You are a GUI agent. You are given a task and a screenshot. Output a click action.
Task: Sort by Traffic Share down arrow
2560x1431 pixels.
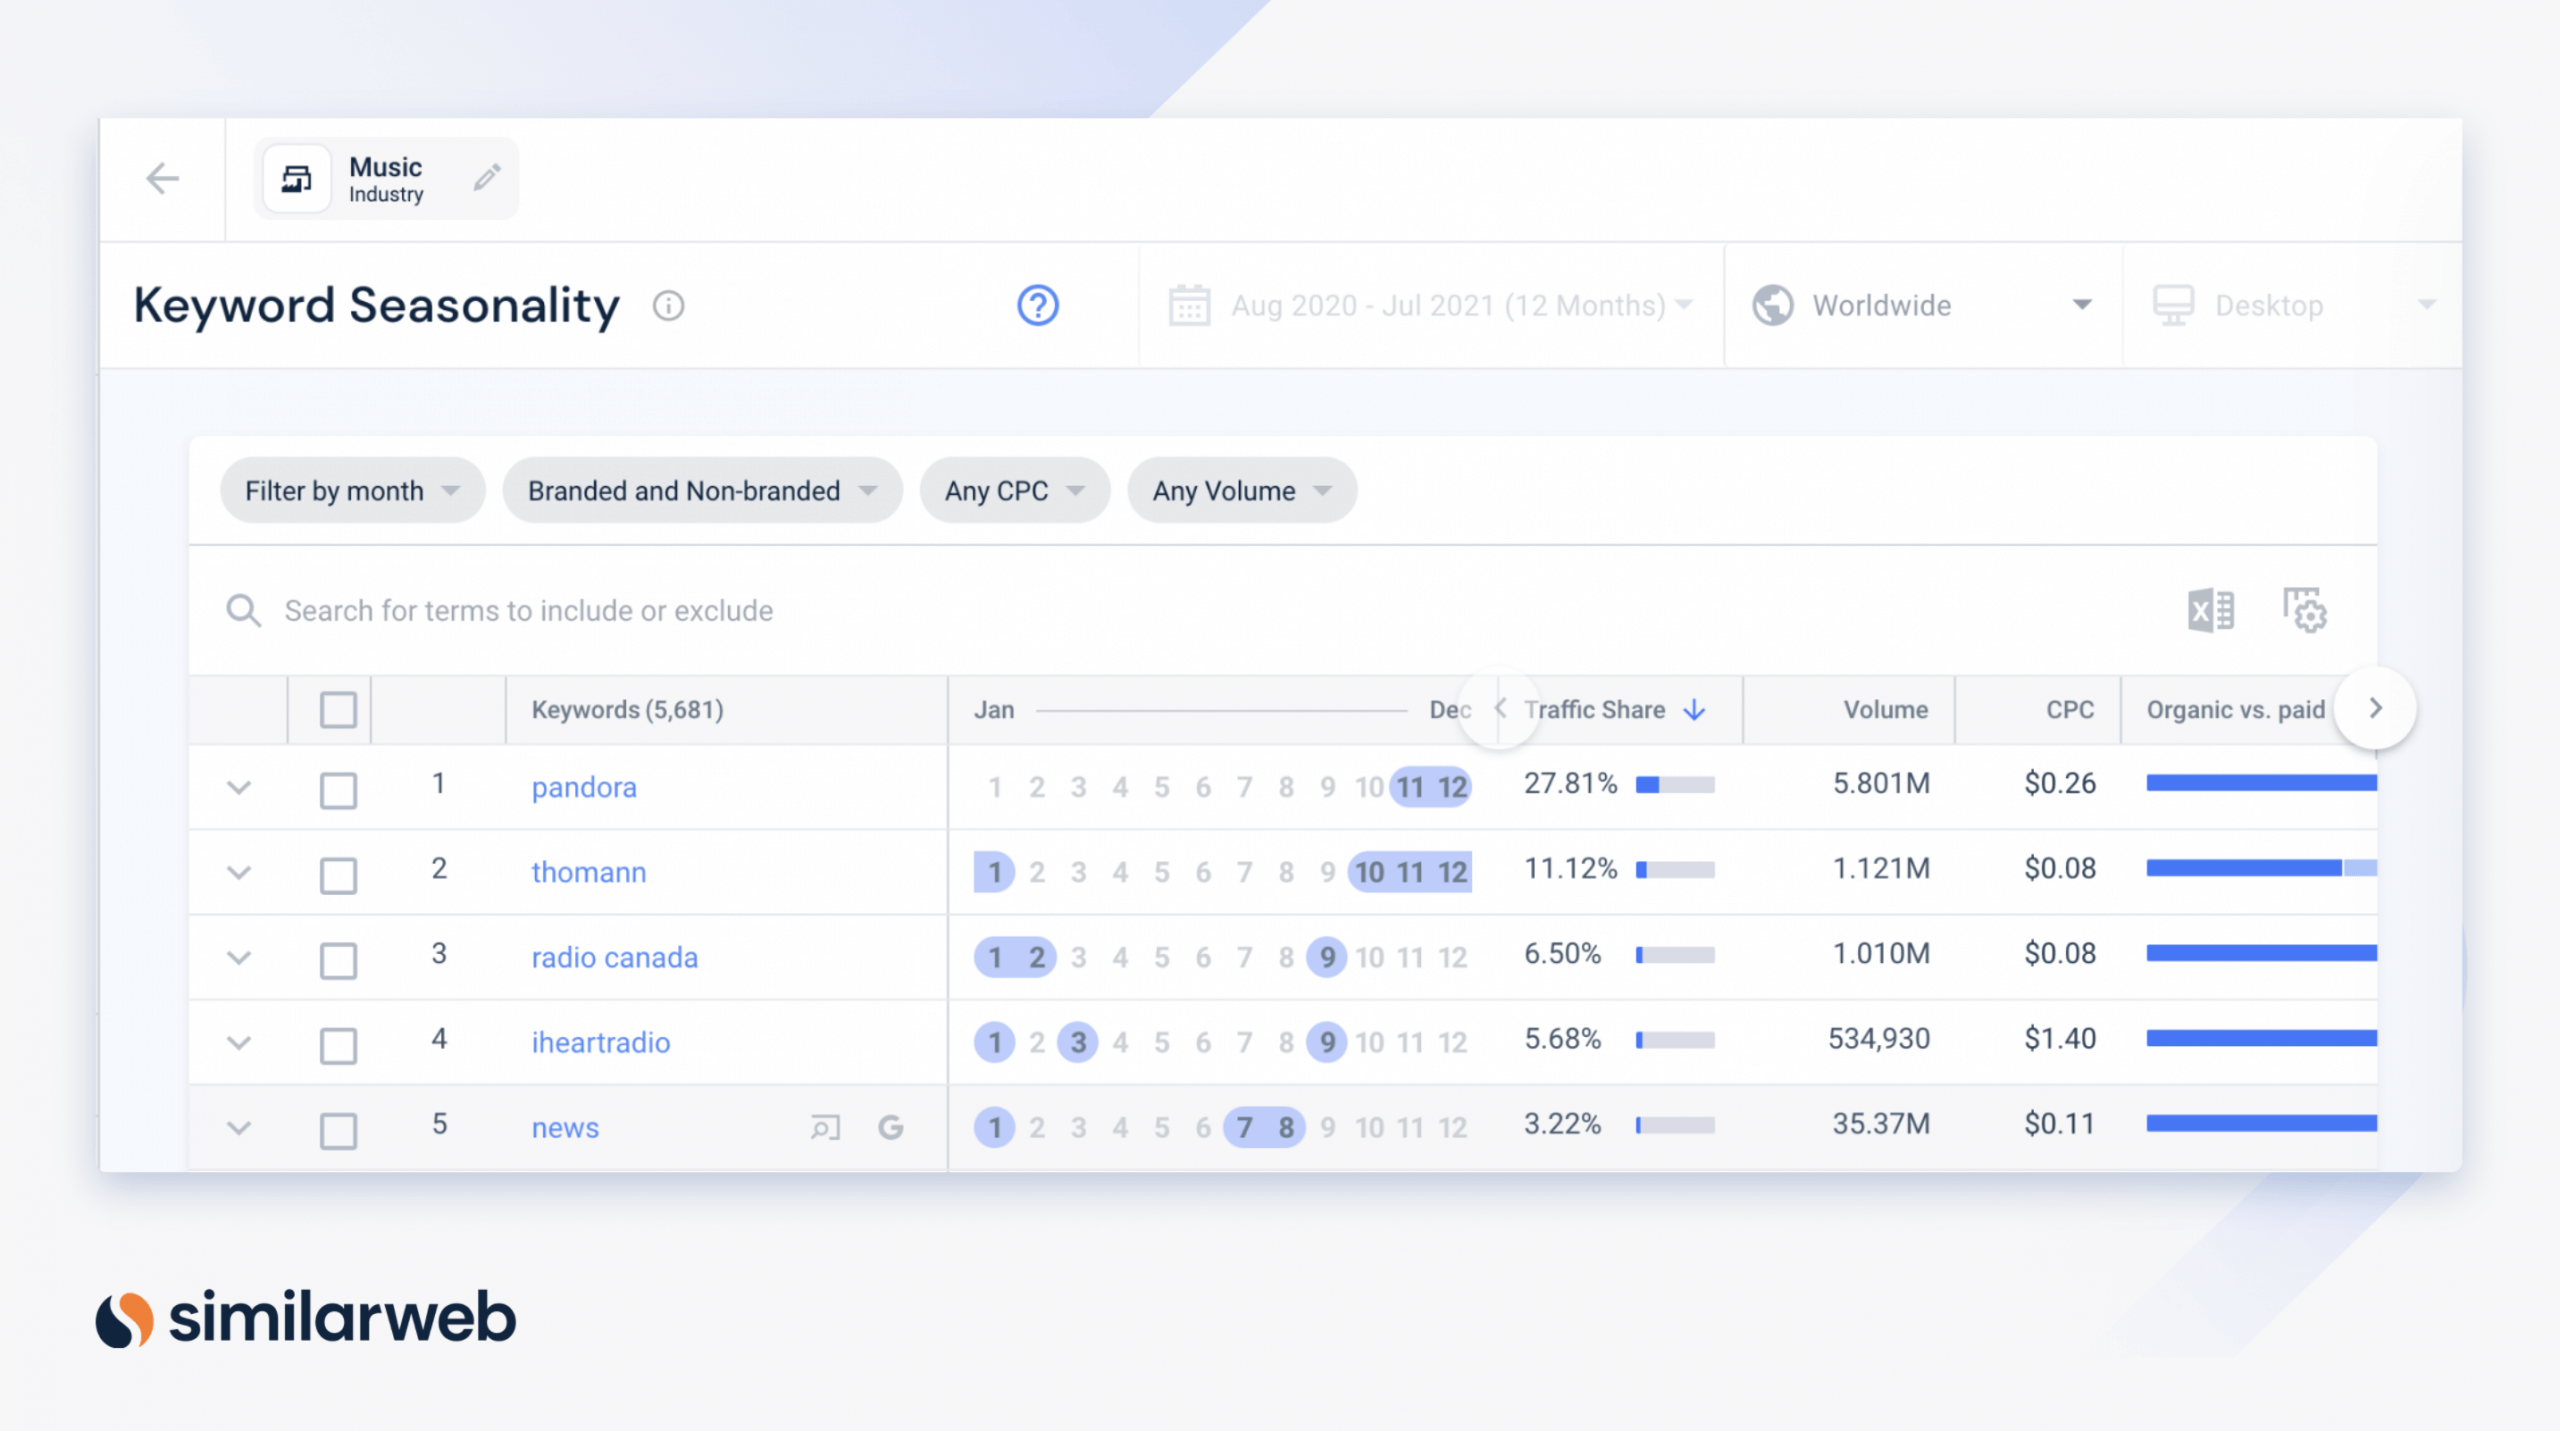click(1694, 710)
